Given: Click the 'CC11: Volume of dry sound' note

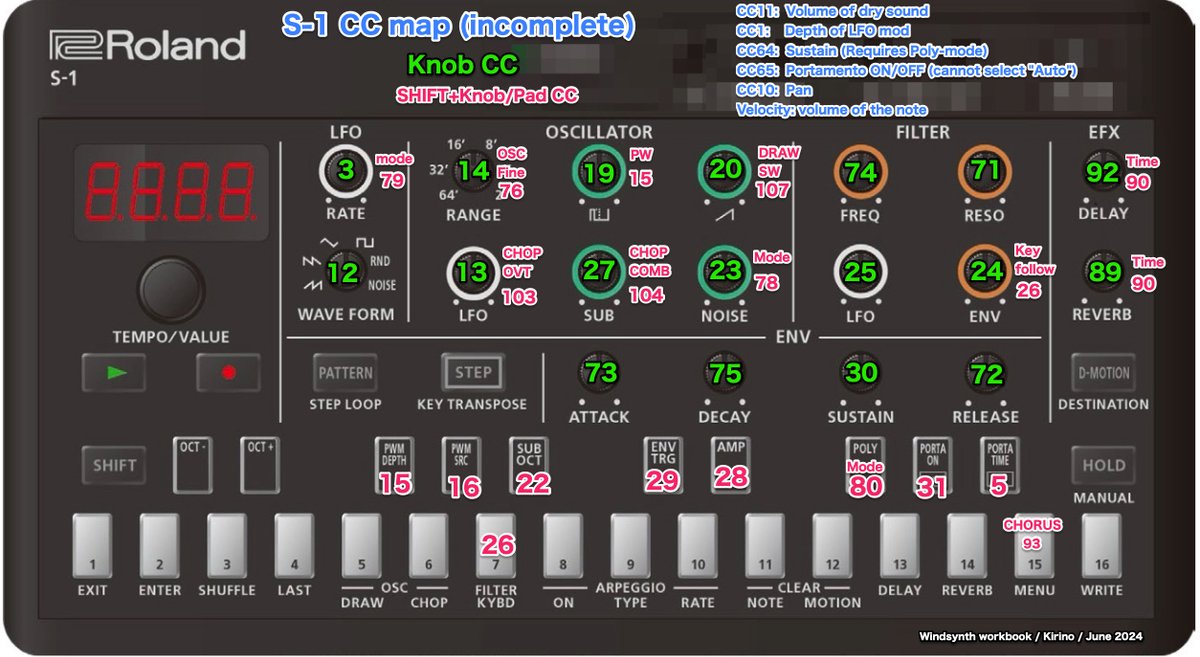Looking at the screenshot, I should point(832,11).
